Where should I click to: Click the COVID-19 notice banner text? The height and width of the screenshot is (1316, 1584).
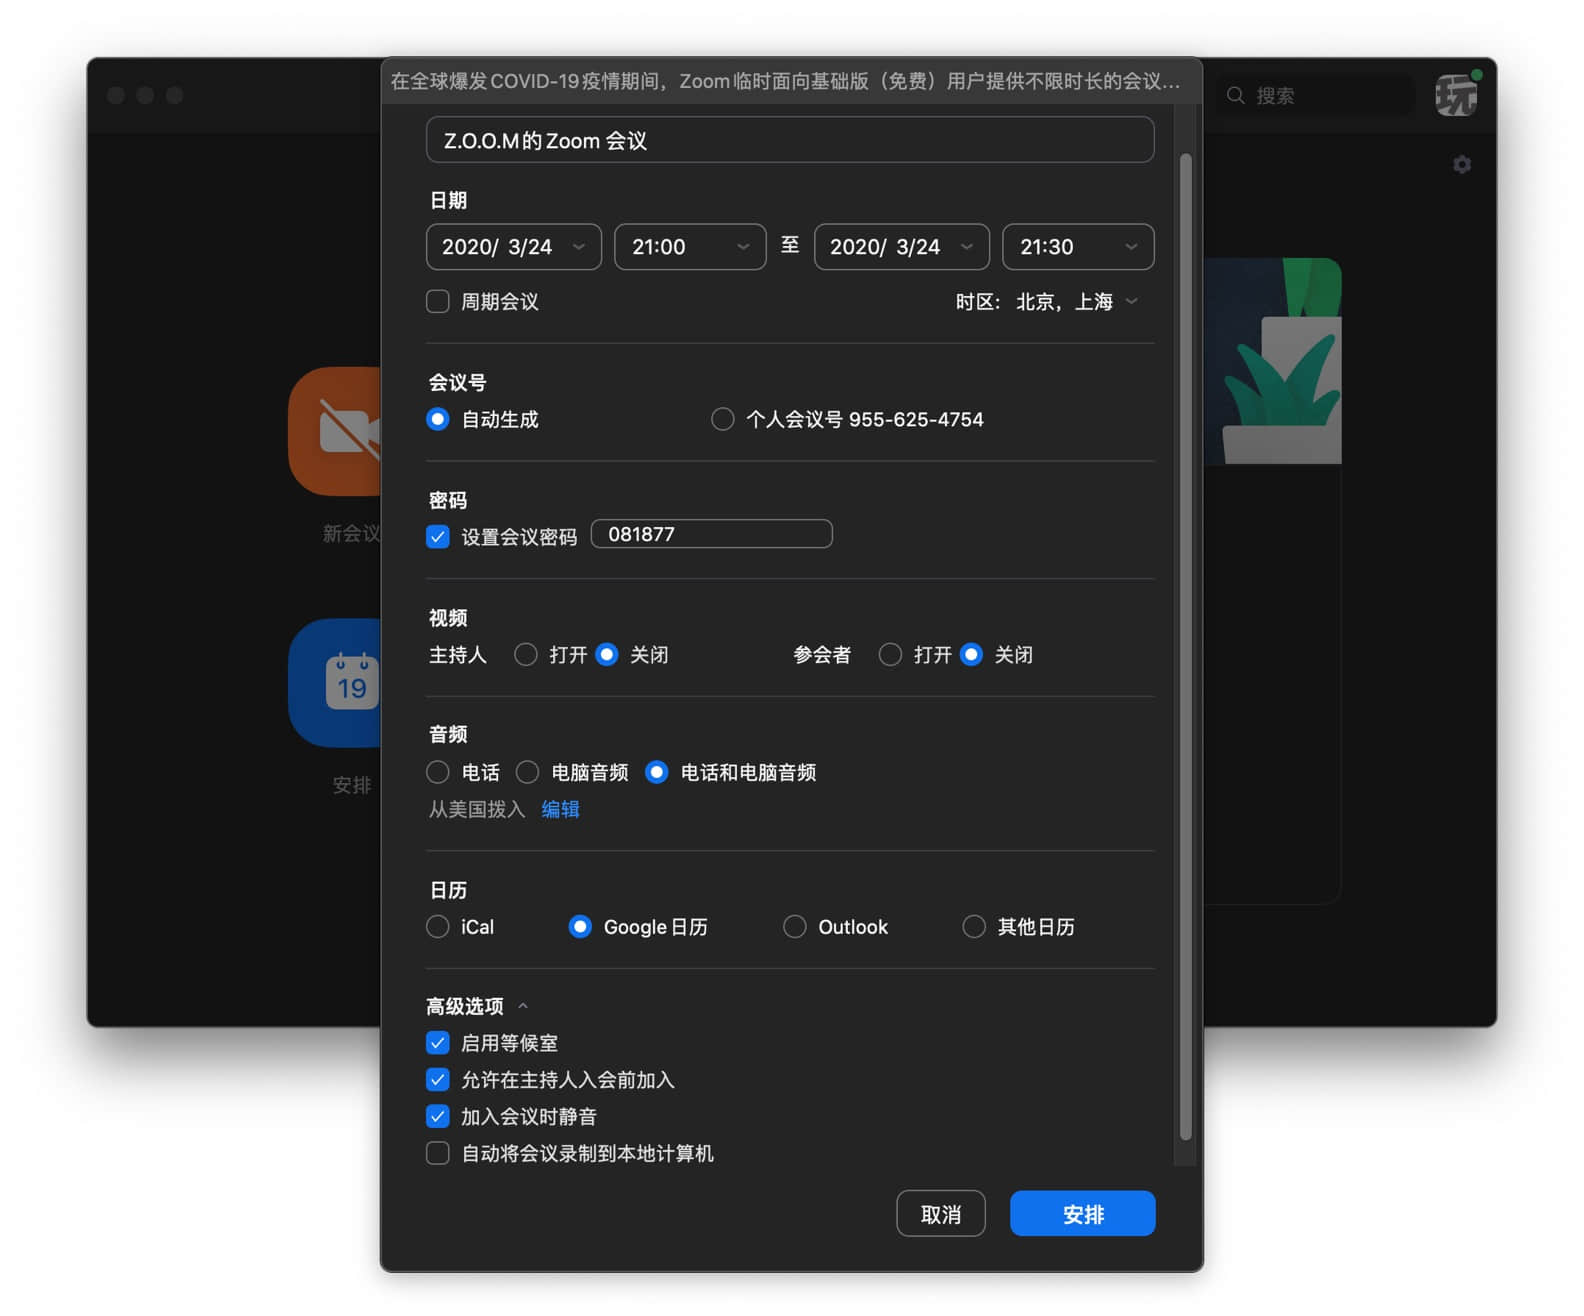tap(785, 81)
